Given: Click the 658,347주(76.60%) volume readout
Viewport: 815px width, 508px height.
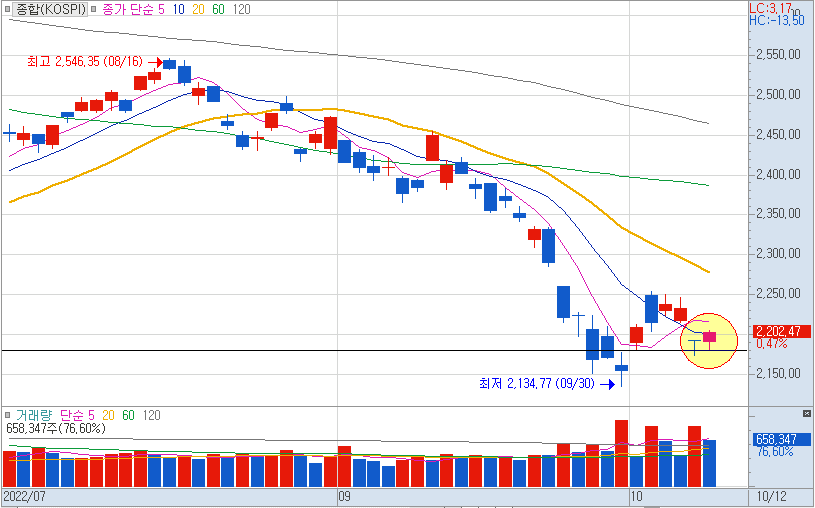Looking at the screenshot, I should pyautogui.click(x=56, y=428).
